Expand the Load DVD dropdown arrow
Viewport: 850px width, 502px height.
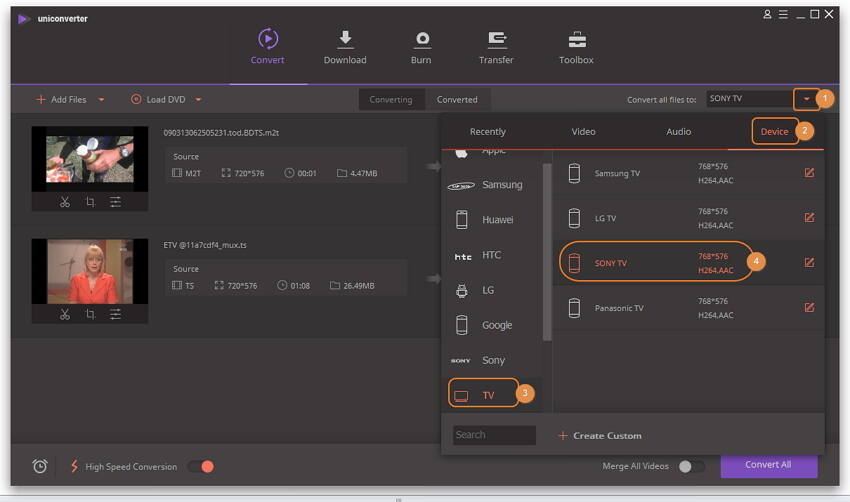[x=198, y=100]
